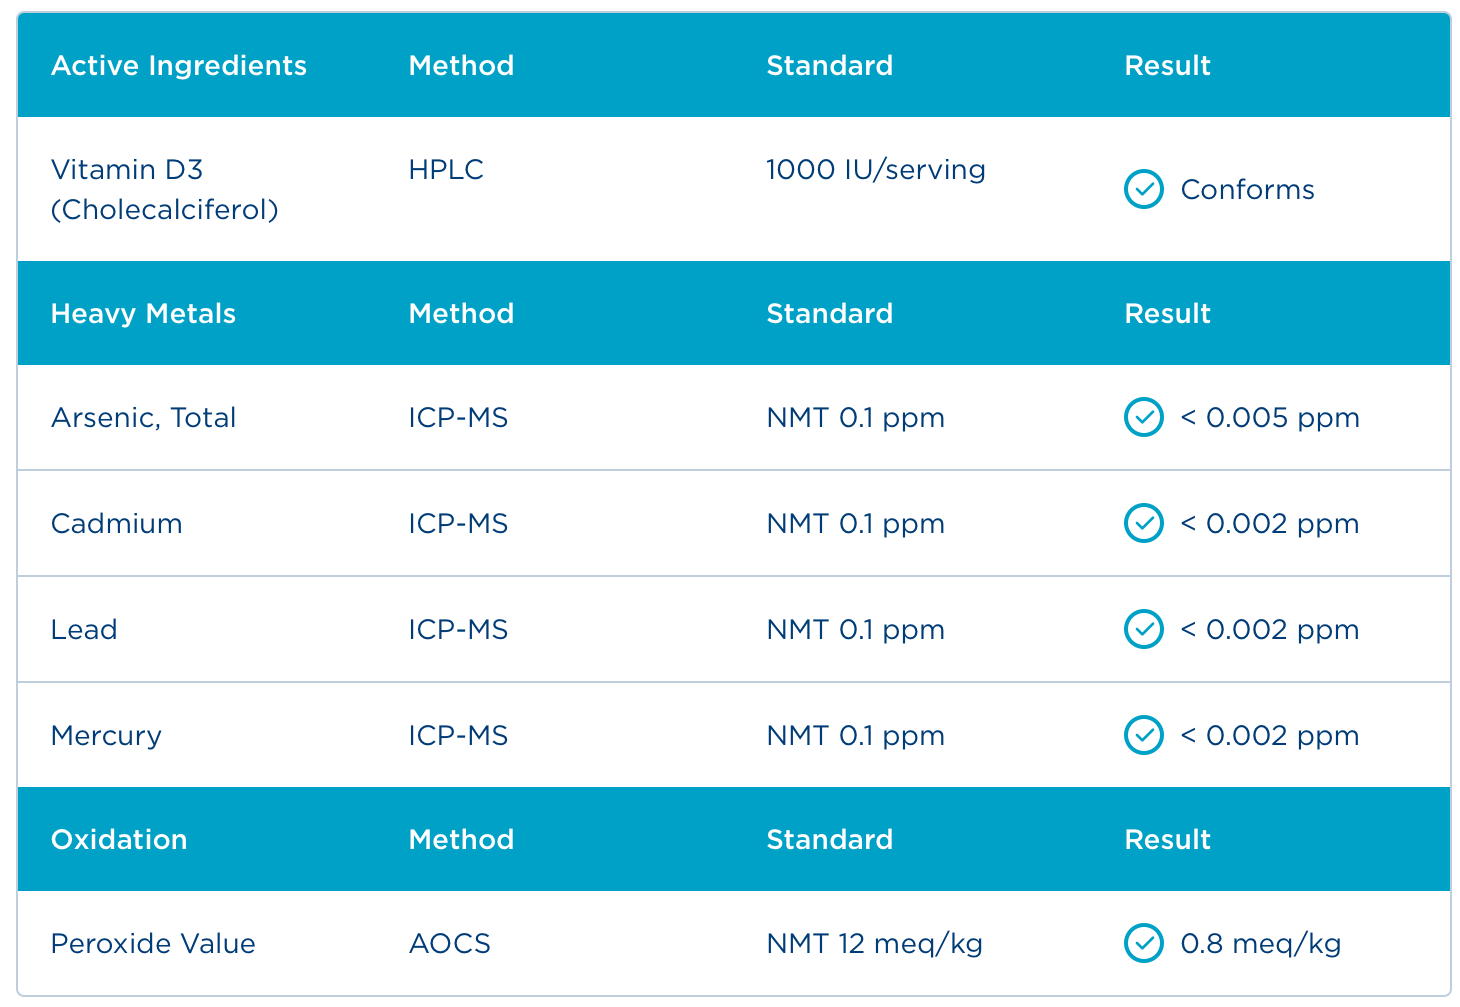Click the Cadmium row label

(x=116, y=523)
